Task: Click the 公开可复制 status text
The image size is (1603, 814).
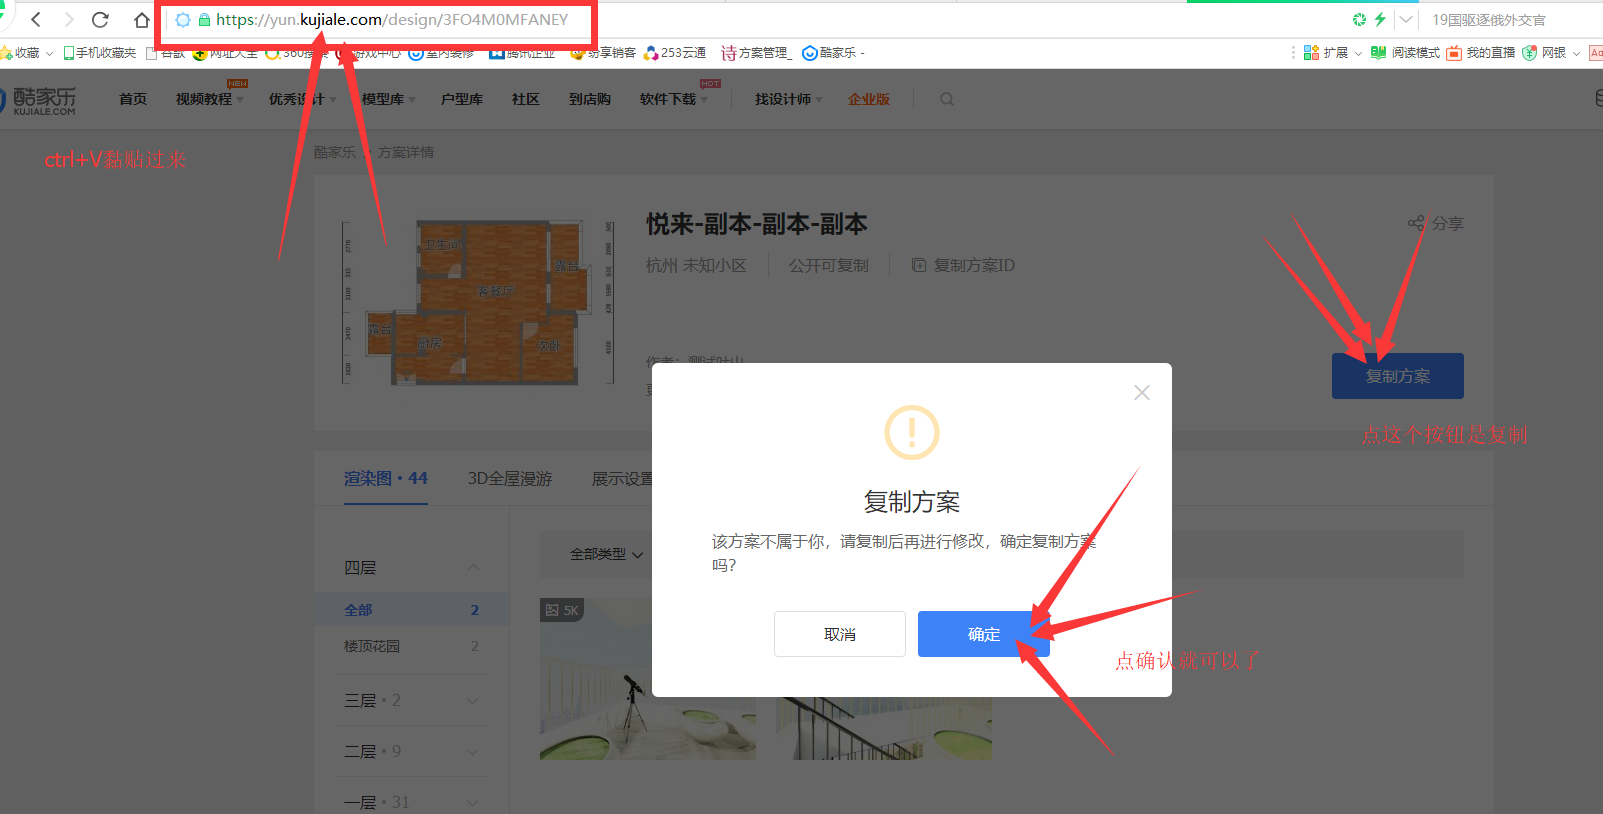Action: coord(828,265)
